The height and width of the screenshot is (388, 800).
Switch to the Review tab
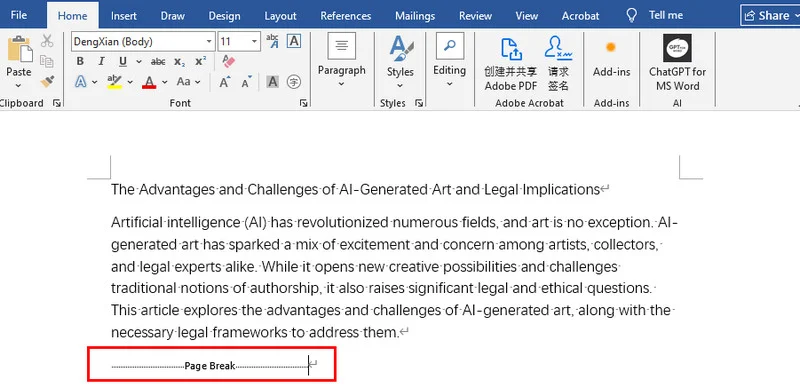[x=475, y=16]
